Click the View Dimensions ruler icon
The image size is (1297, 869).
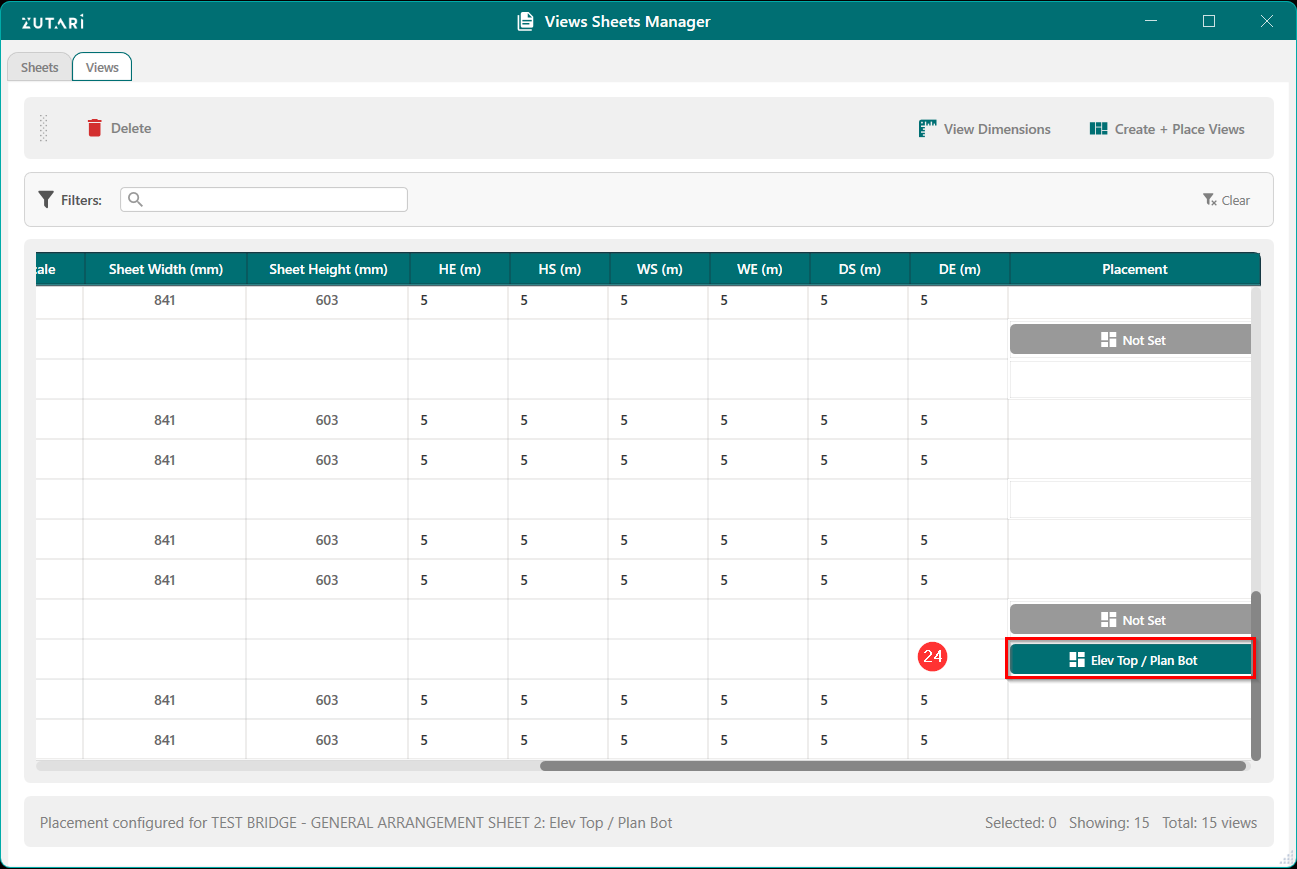pyautogui.click(x=928, y=129)
